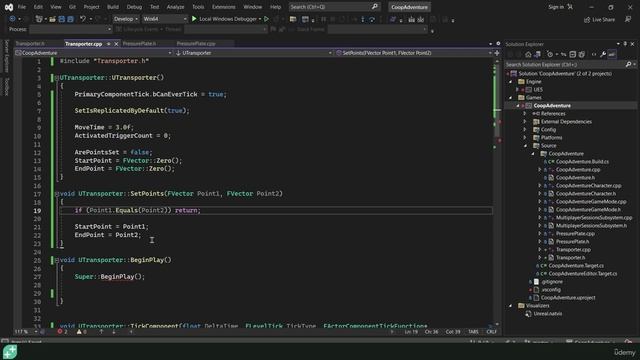Click the Live Share button
This screenshot has height=360, width=640.
click(x=599, y=19)
